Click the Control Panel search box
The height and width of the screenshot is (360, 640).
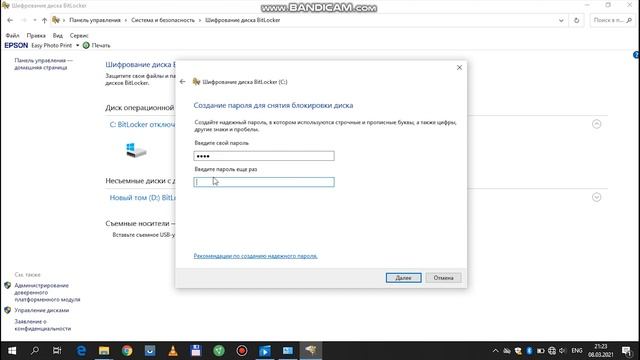point(612,20)
